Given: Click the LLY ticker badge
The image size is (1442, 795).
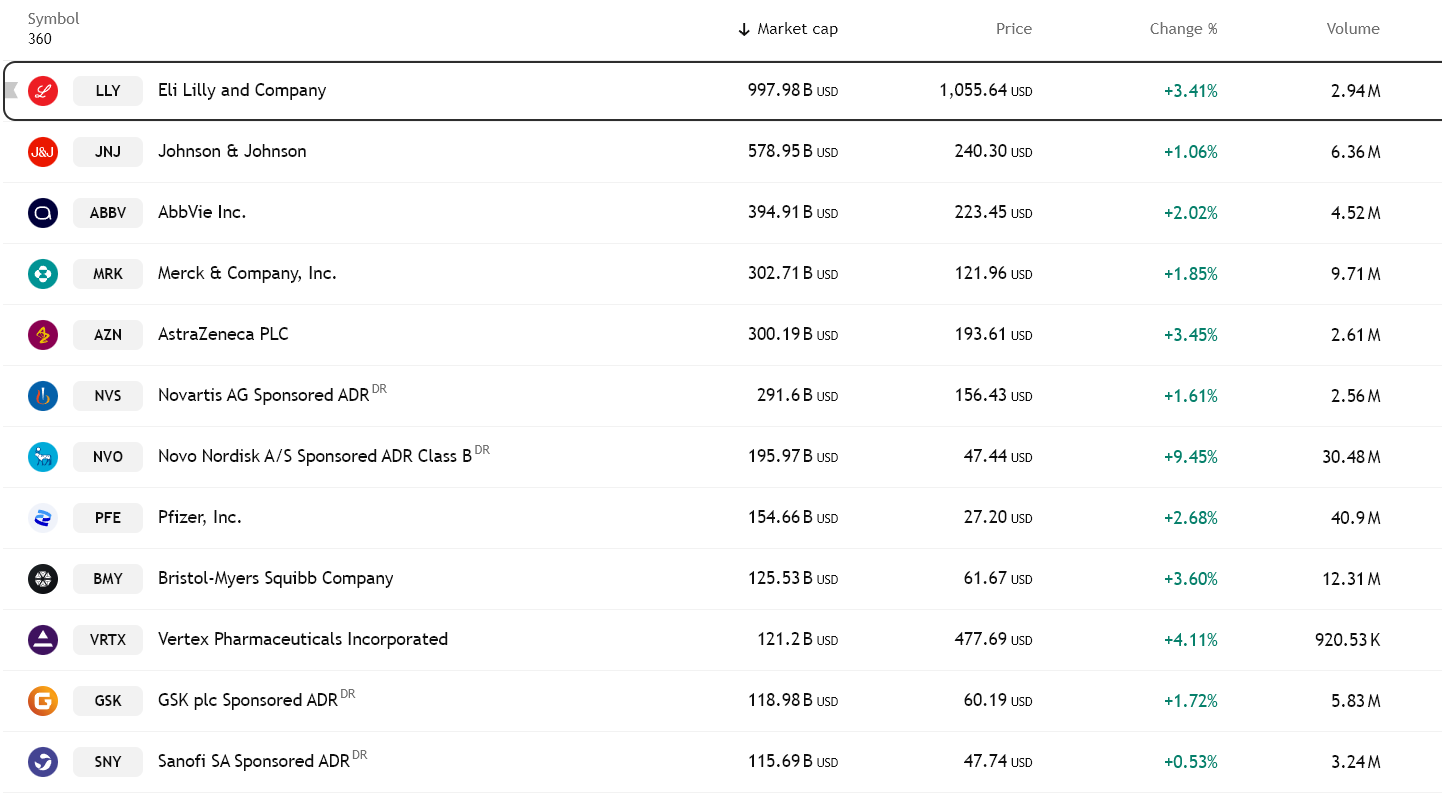Looking at the screenshot, I should click(x=107, y=90).
